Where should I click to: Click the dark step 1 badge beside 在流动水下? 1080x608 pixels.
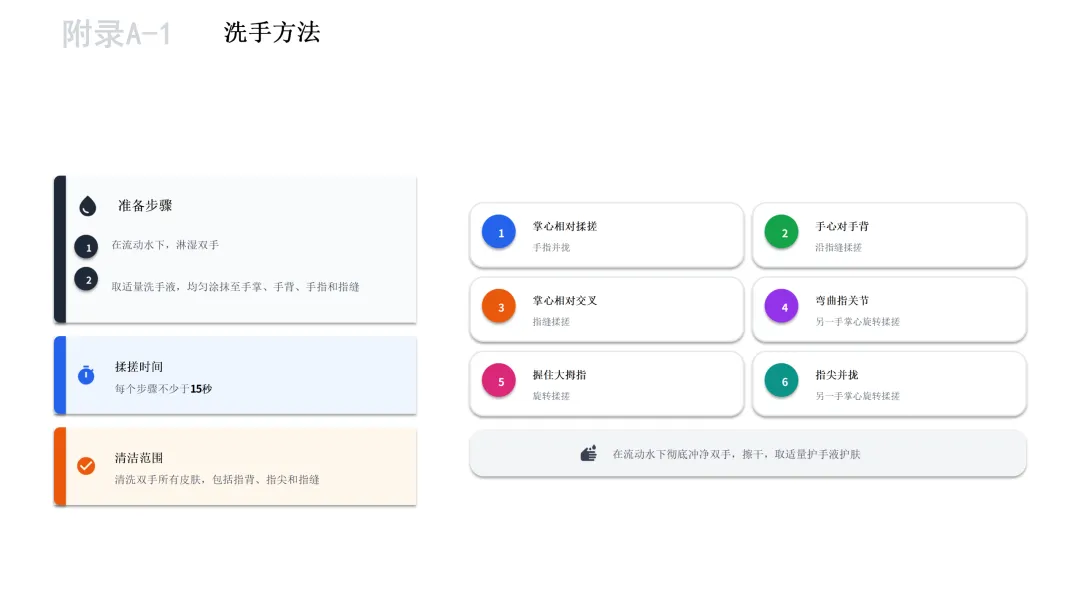click(x=87, y=247)
